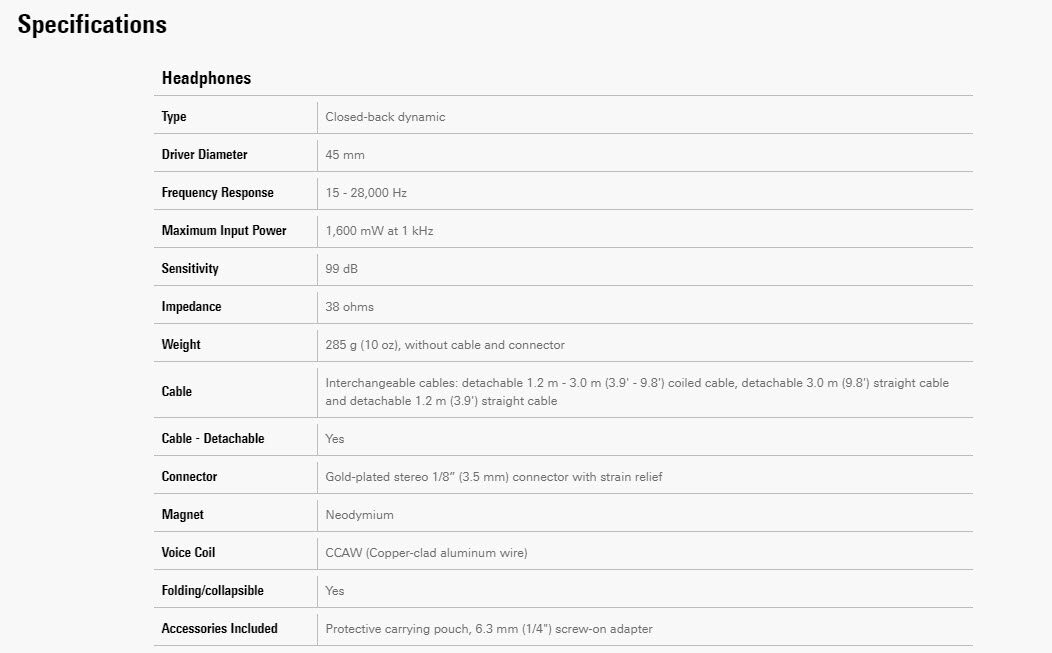This screenshot has height=653, width=1052.
Task: Select the Maximum Input Power label
Action: pyautogui.click(x=224, y=231)
